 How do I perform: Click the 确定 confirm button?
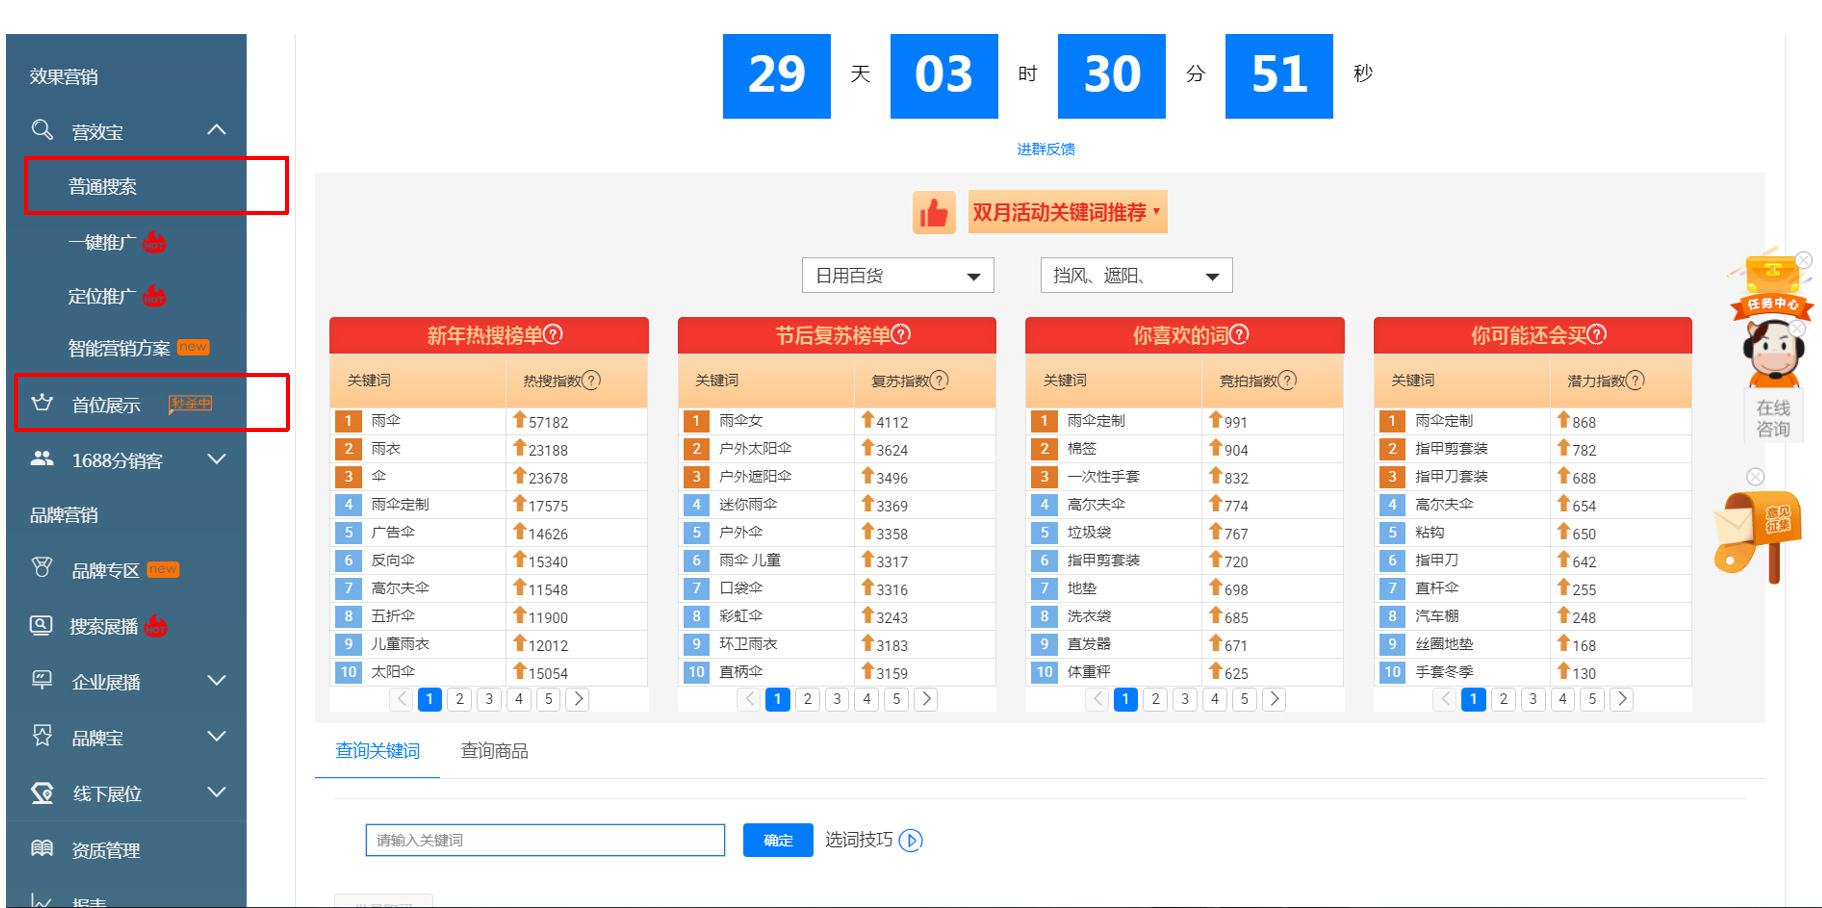coord(777,840)
